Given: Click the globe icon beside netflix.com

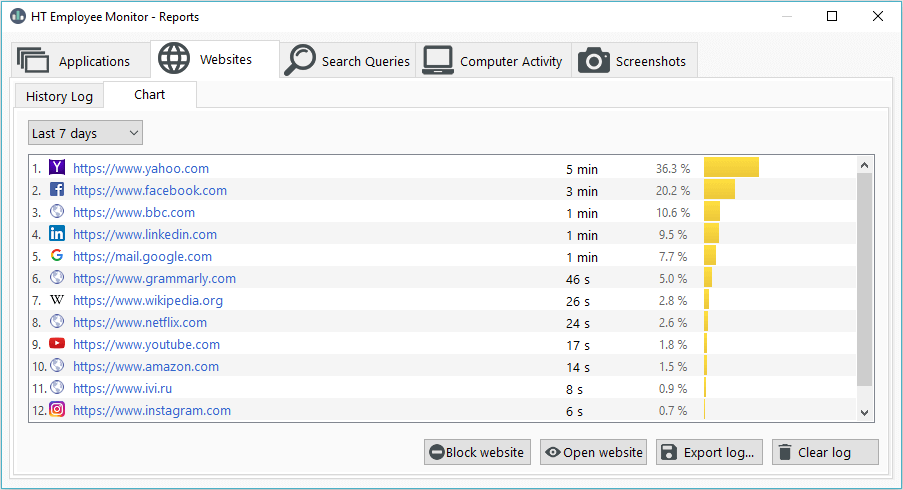Looking at the screenshot, I should tap(56, 321).
